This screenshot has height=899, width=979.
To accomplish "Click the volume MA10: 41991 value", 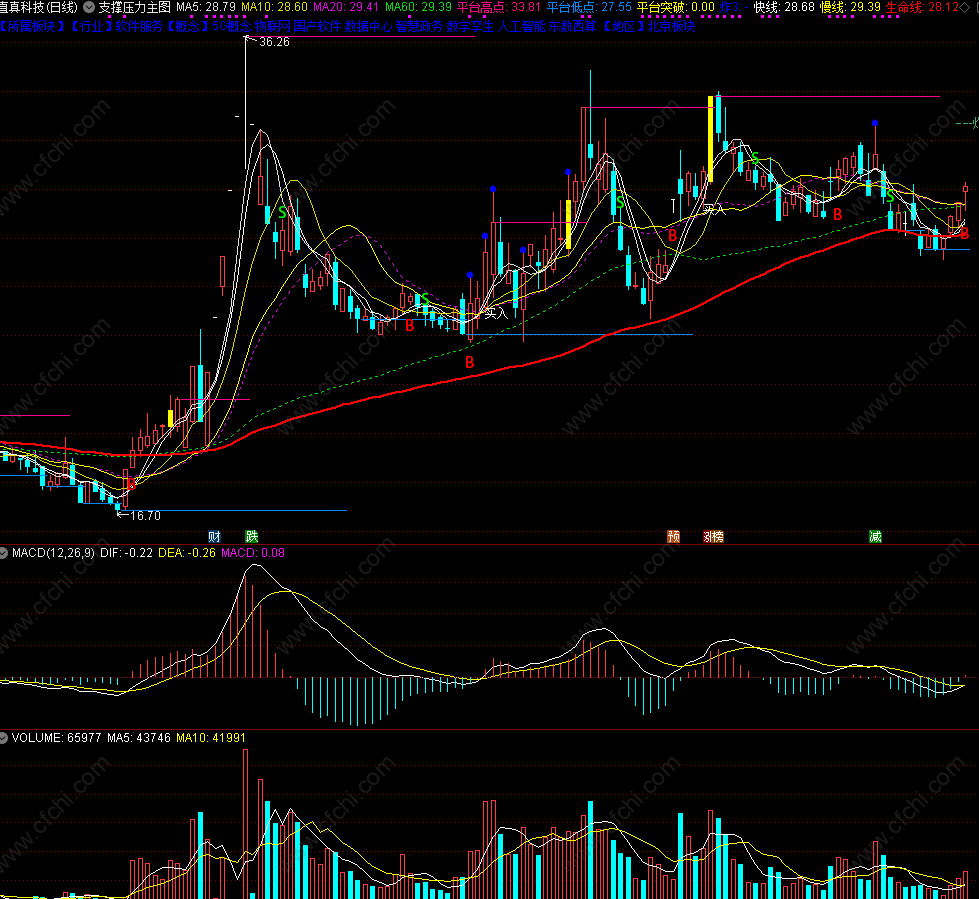I will [211, 737].
